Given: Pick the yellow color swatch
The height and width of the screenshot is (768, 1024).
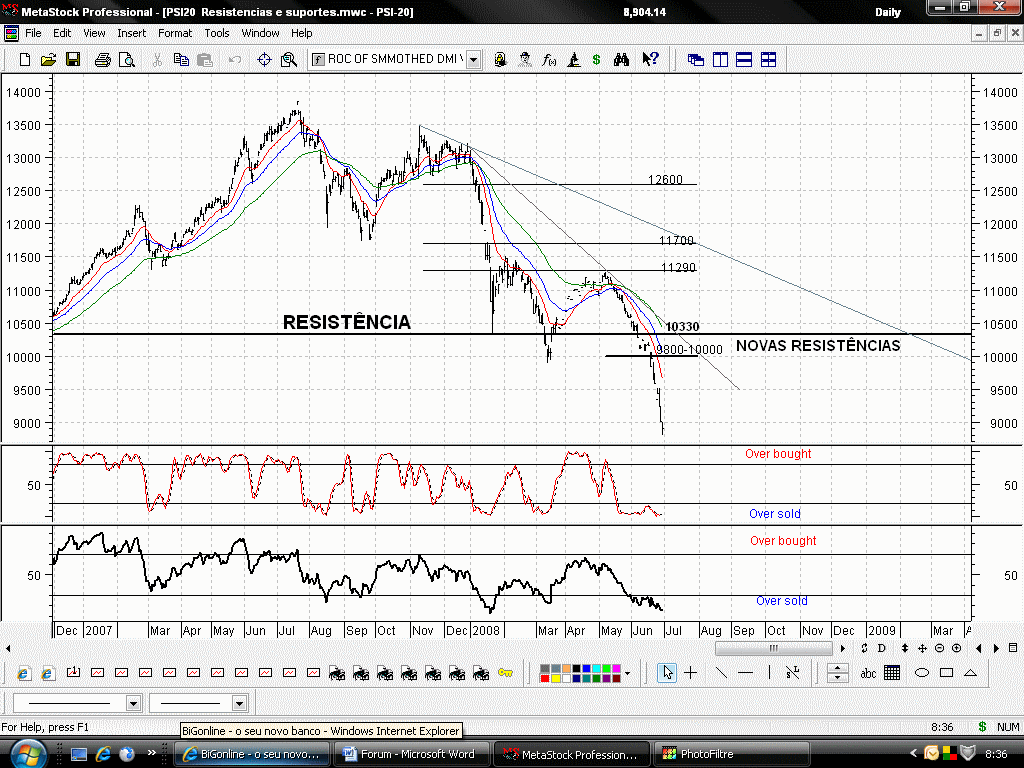Looking at the screenshot, I should click(555, 678).
